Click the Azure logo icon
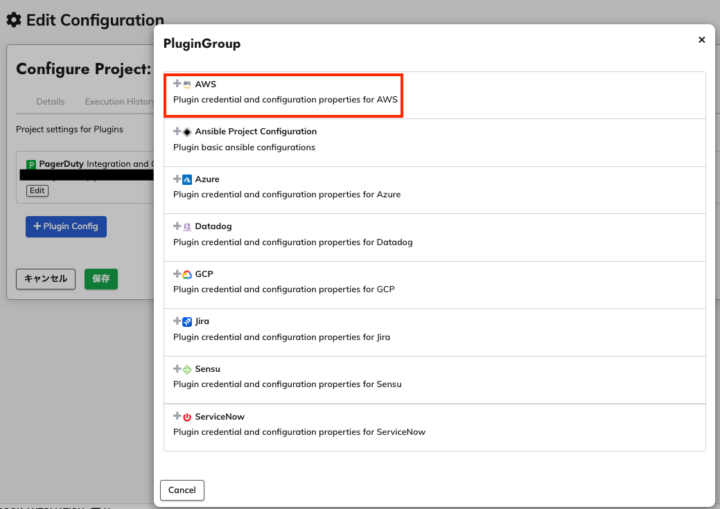This screenshot has height=509, width=720. (187, 179)
